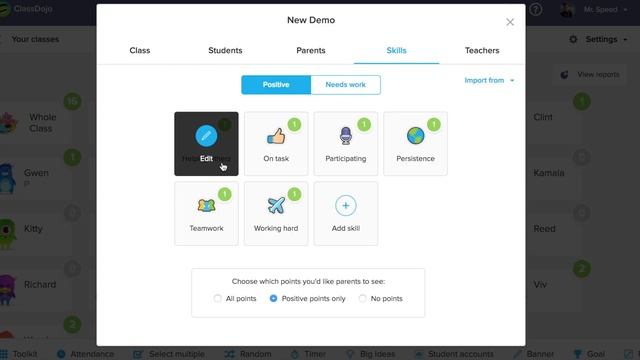Close the New Demo dialog
The image size is (640, 360).
click(x=510, y=22)
